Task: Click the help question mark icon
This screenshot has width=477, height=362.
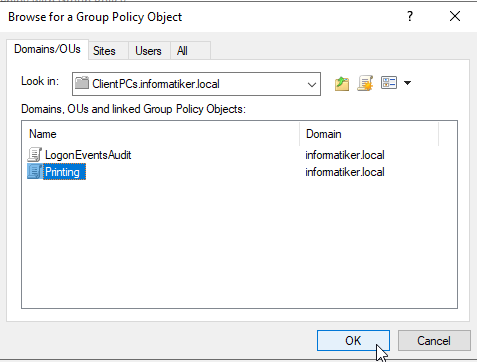Action: pyautogui.click(x=410, y=16)
